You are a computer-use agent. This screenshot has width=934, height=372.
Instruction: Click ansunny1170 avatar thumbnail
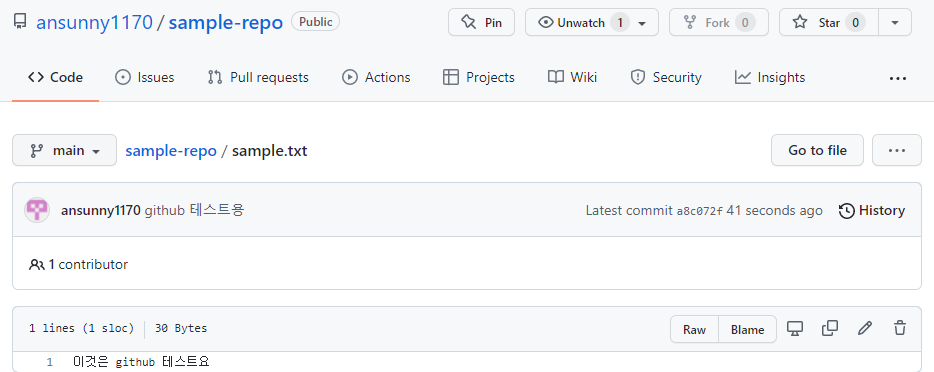37,210
